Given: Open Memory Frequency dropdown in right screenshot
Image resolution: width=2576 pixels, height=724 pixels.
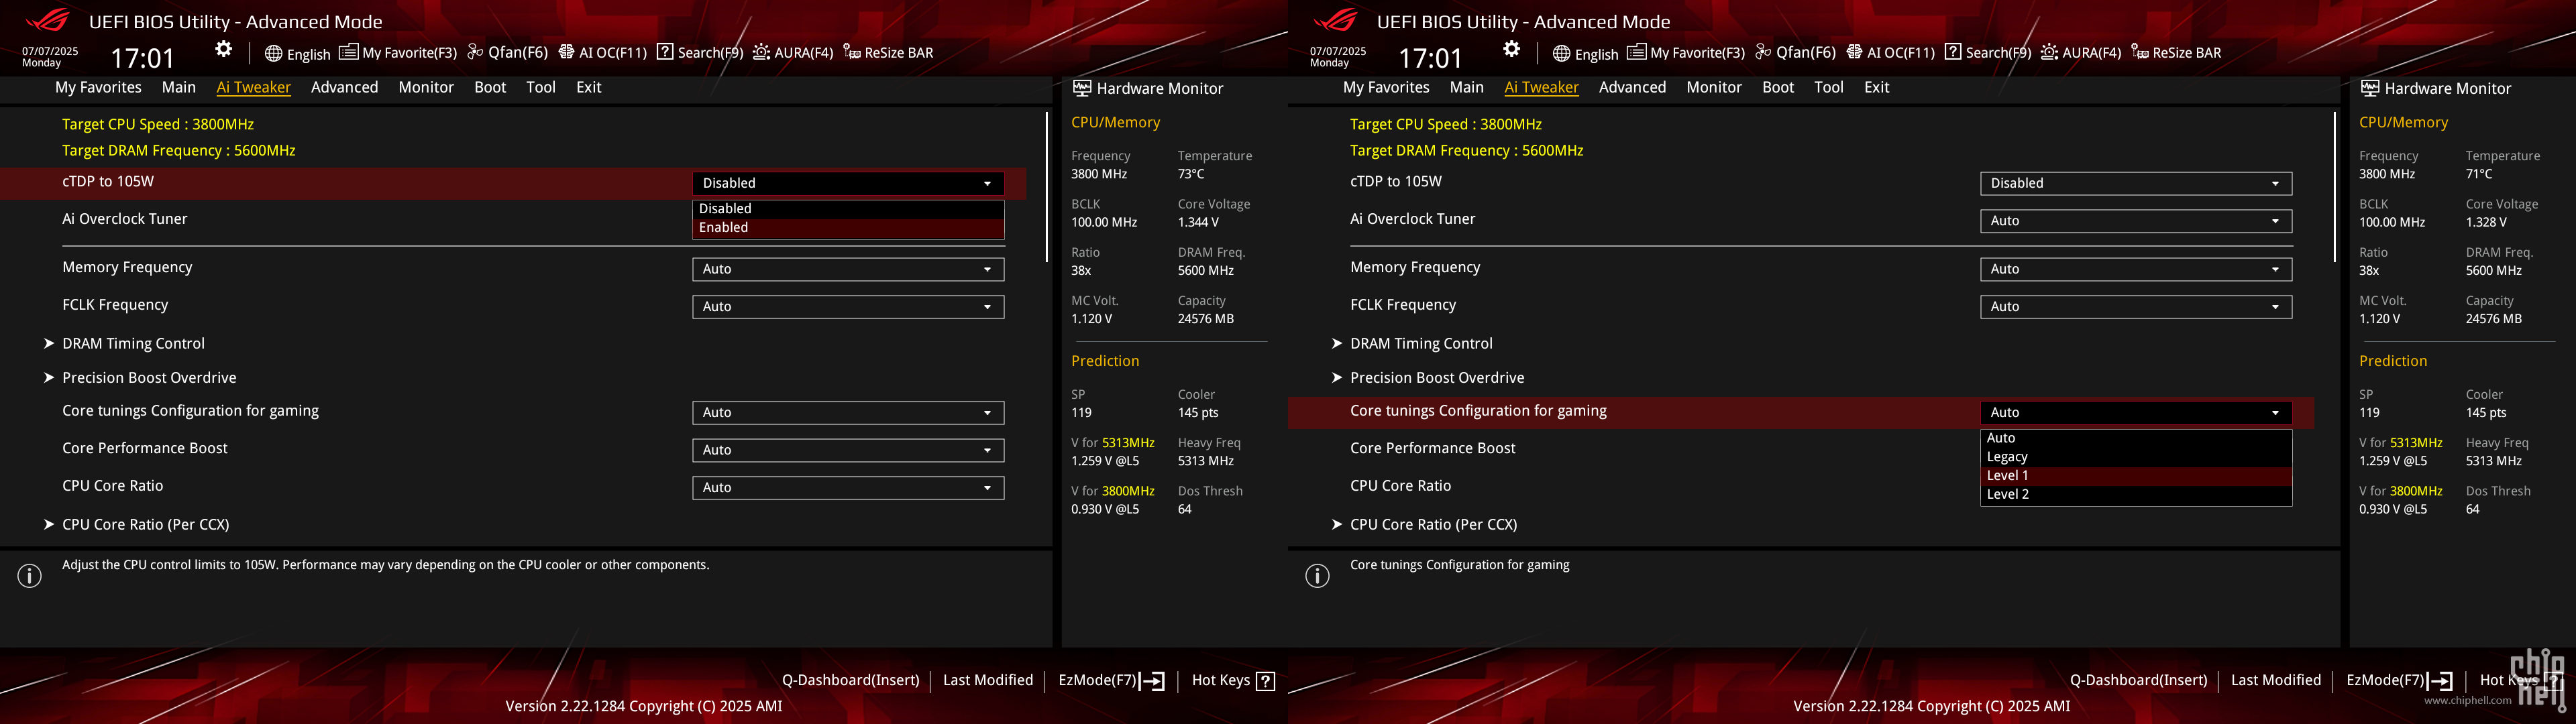Looking at the screenshot, I should [2136, 269].
